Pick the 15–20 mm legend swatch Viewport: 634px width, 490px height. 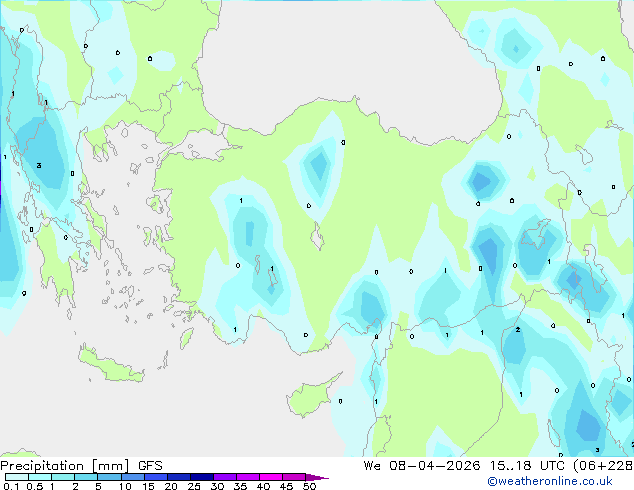point(156,477)
